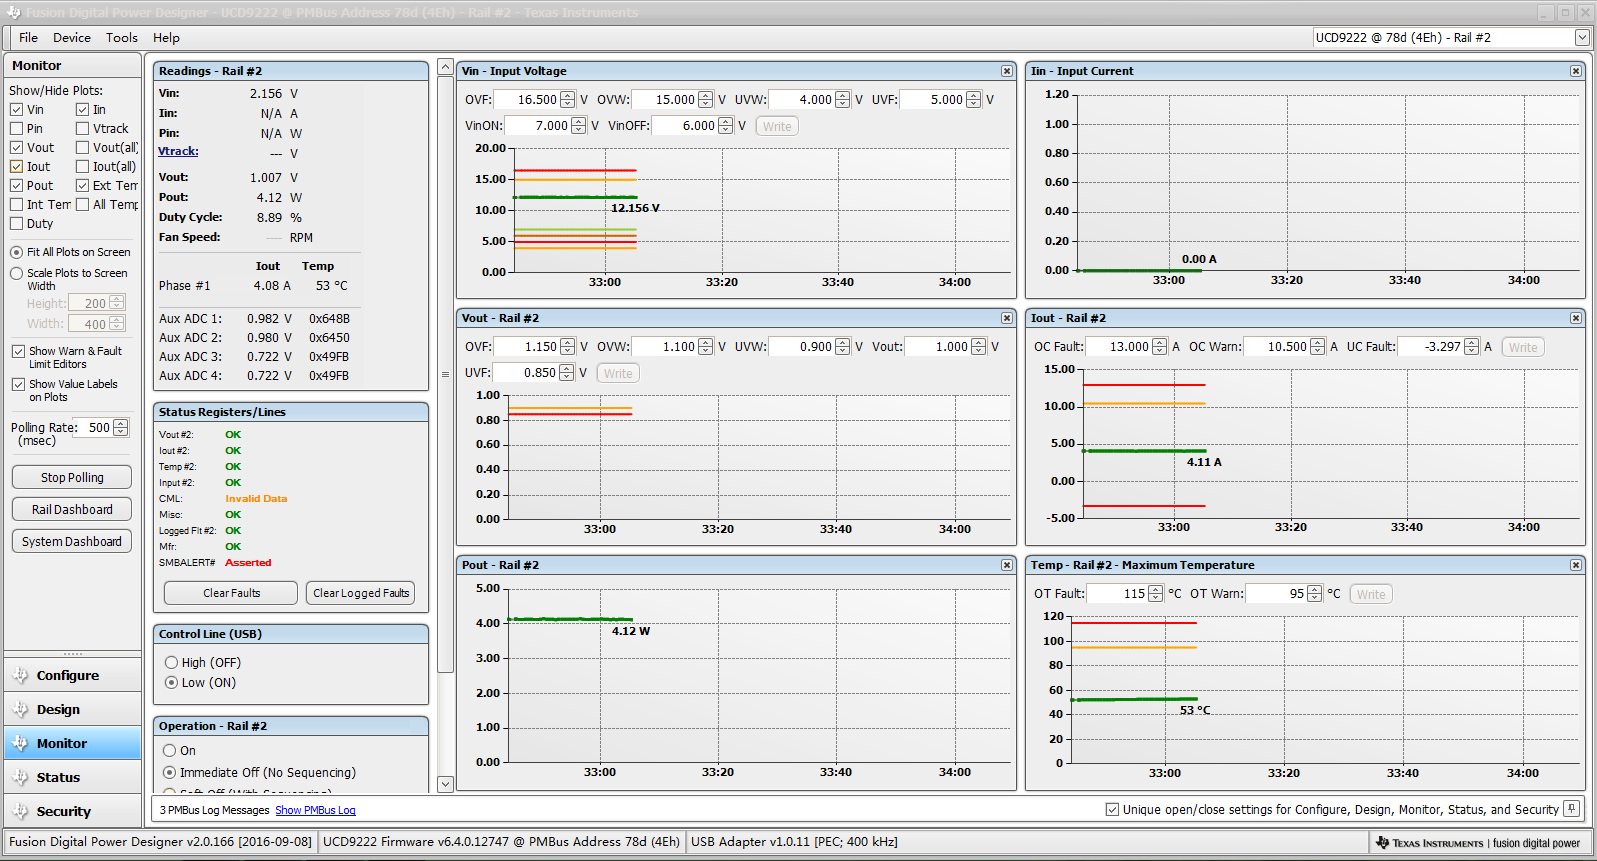
Task: Toggle the Vin plot checkbox
Action: pos(16,109)
